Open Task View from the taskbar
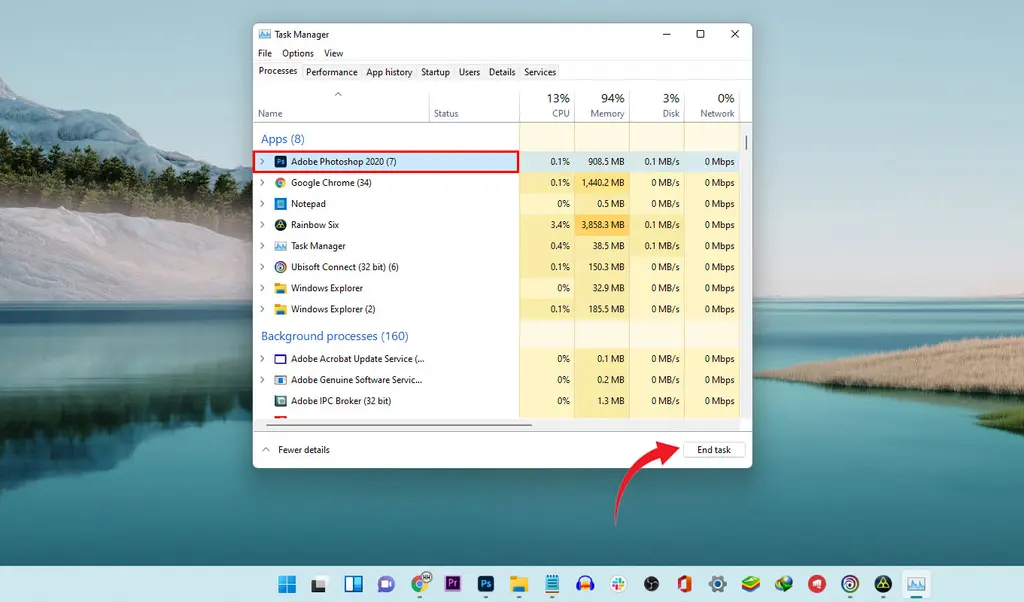This screenshot has width=1024, height=602. 319,584
